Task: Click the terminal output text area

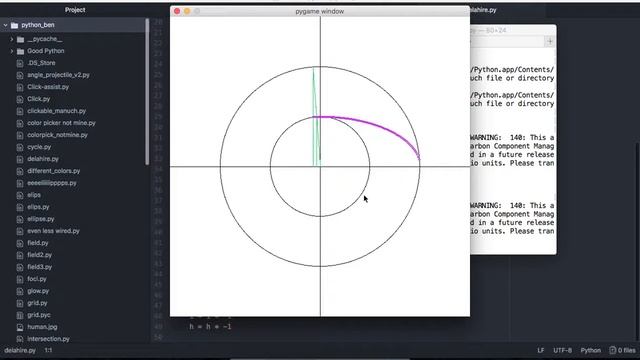Action: 513,150
